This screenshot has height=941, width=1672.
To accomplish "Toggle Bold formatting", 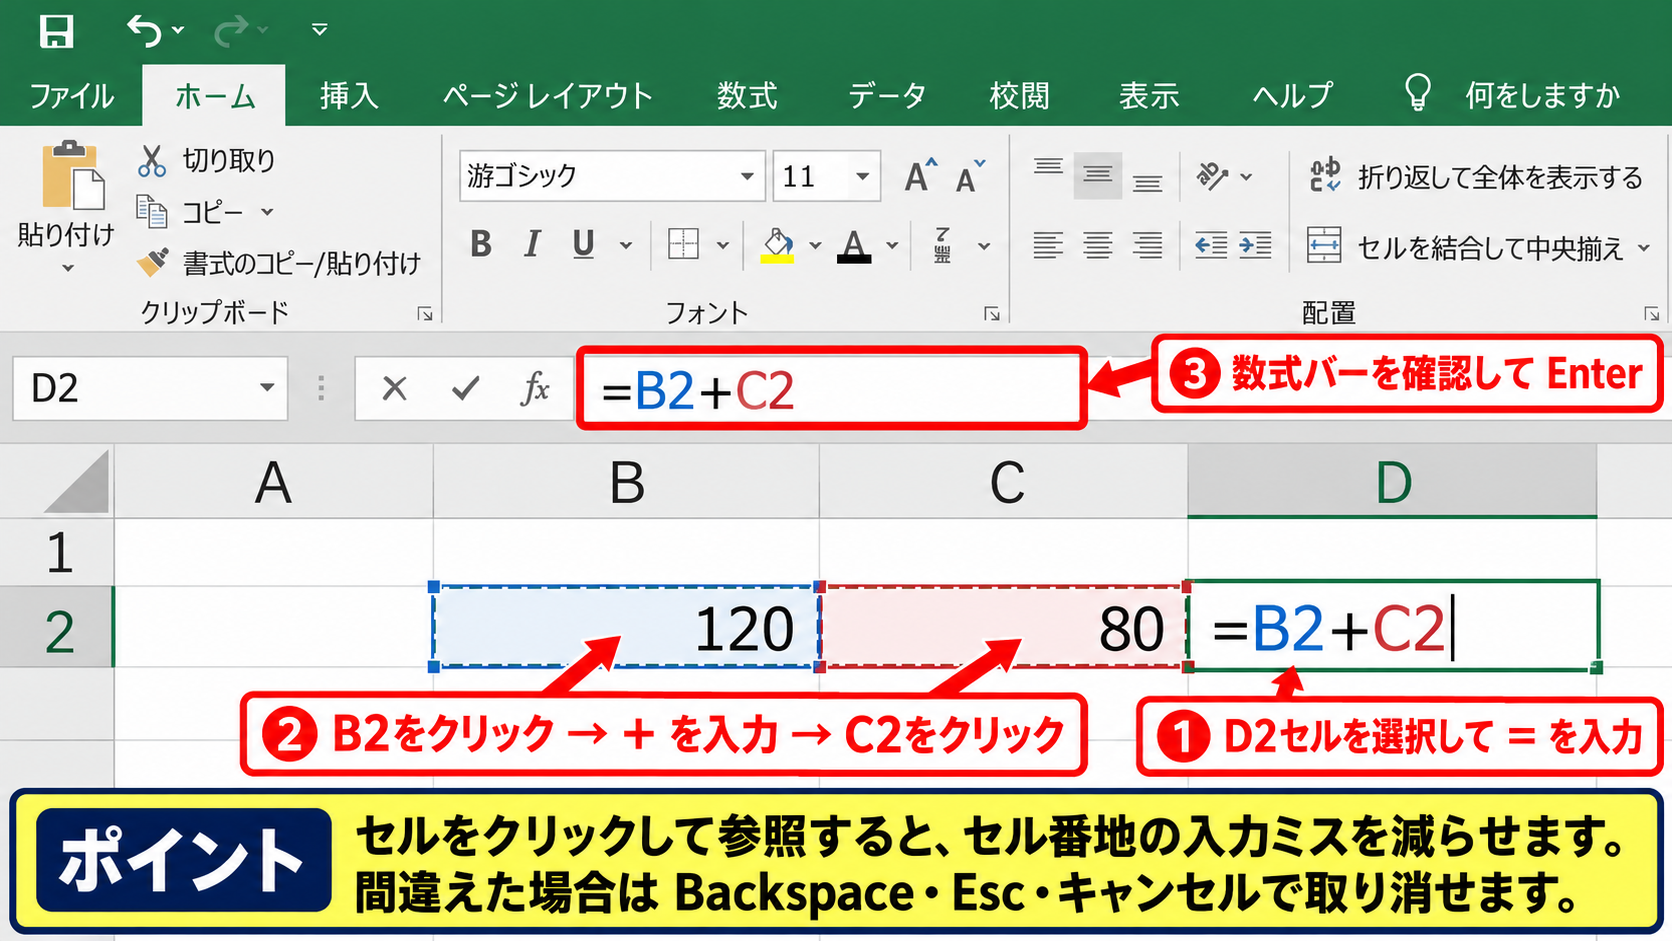I will [x=481, y=244].
